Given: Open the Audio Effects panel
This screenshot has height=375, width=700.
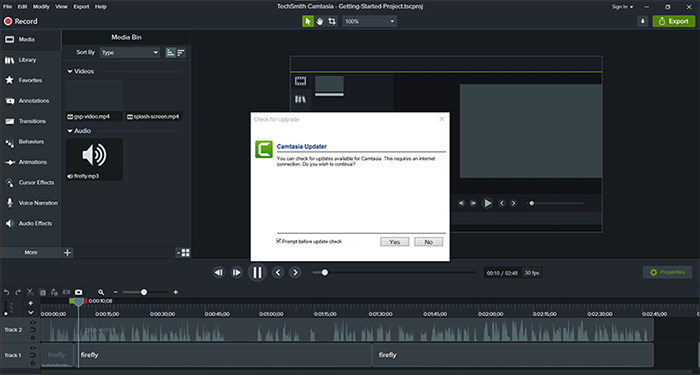Looking at the screenshot, I should pyautogui.click(x=30, y=224).
